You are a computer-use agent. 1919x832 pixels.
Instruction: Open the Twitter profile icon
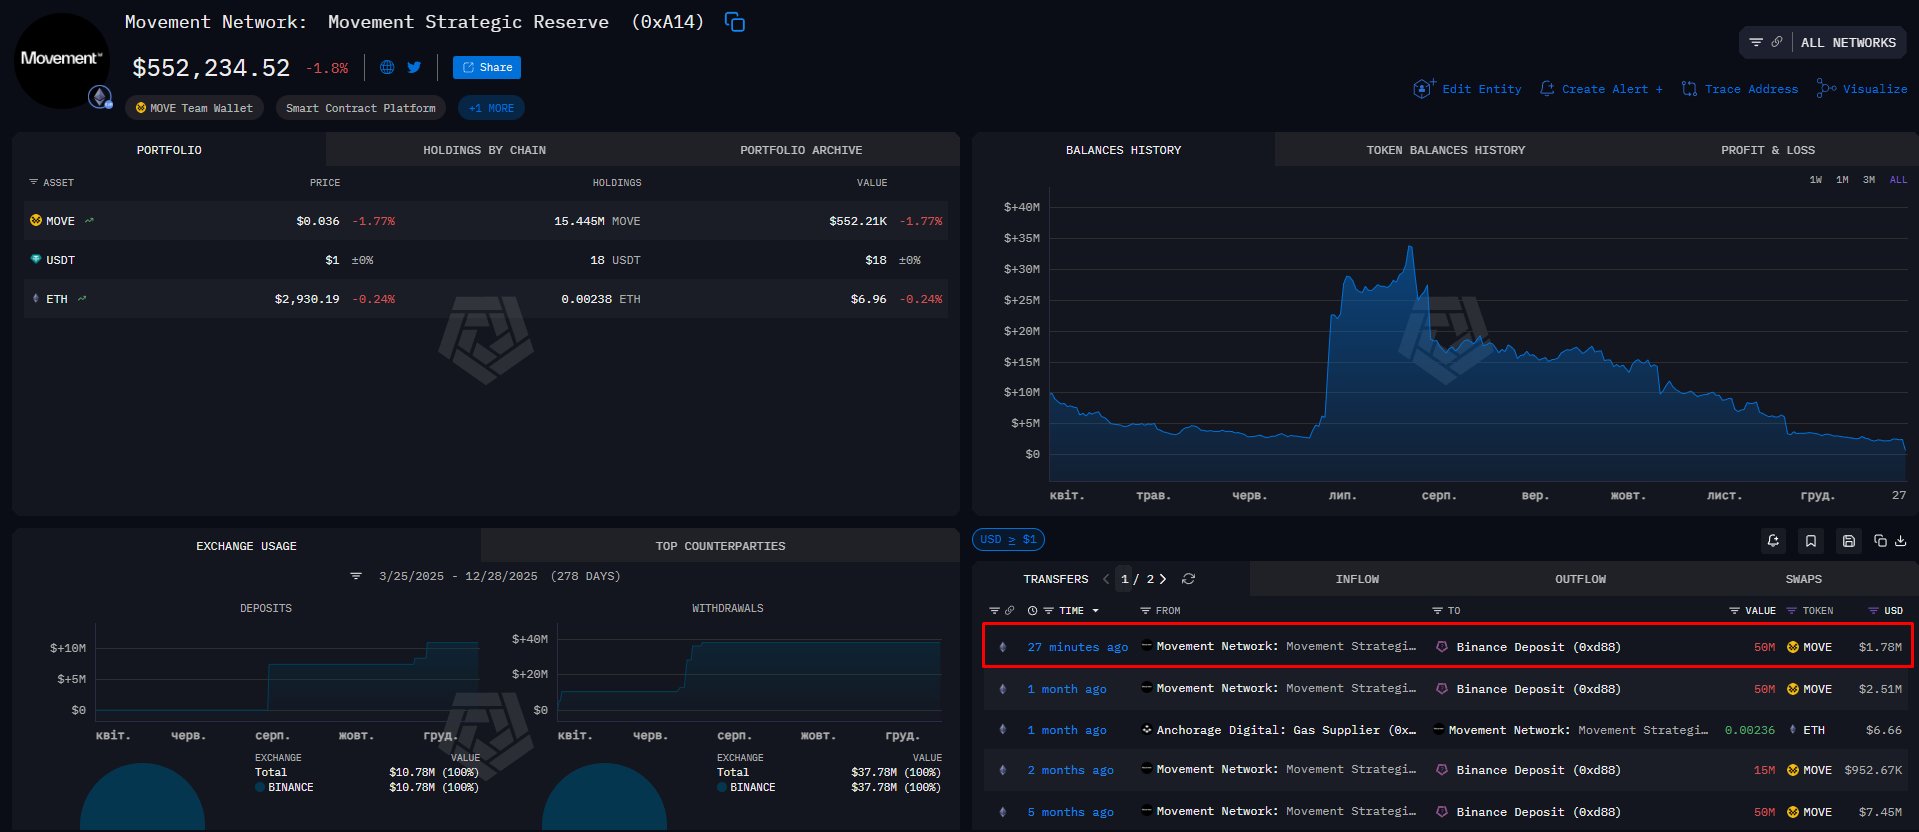[414, 68]
